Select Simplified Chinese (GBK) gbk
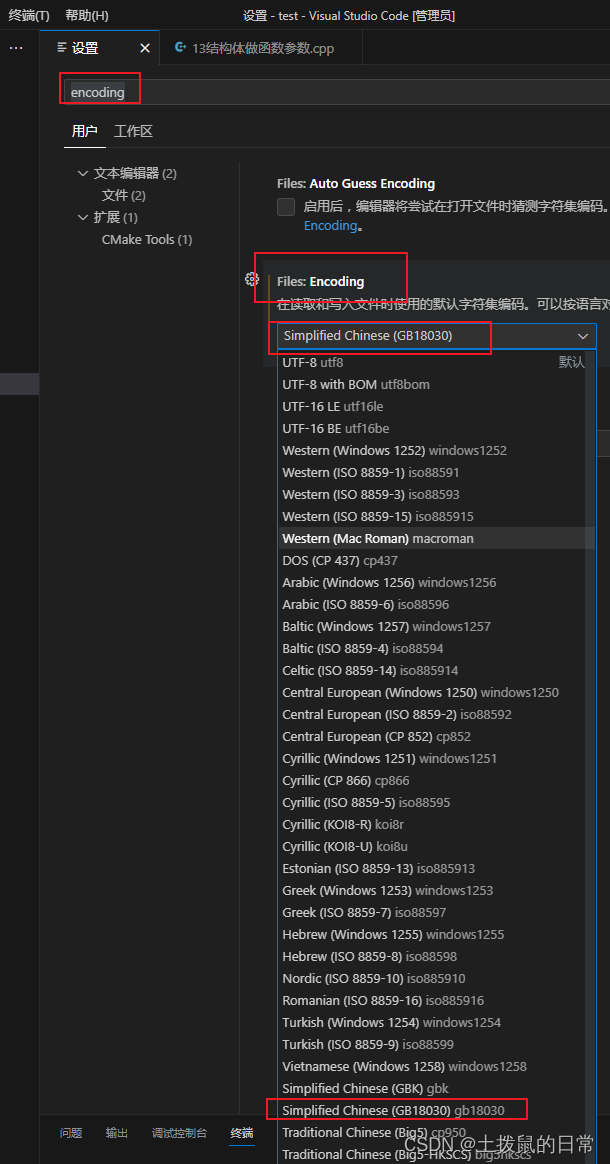Screen dimensions: 610x1164 [x=436, y=1088]
